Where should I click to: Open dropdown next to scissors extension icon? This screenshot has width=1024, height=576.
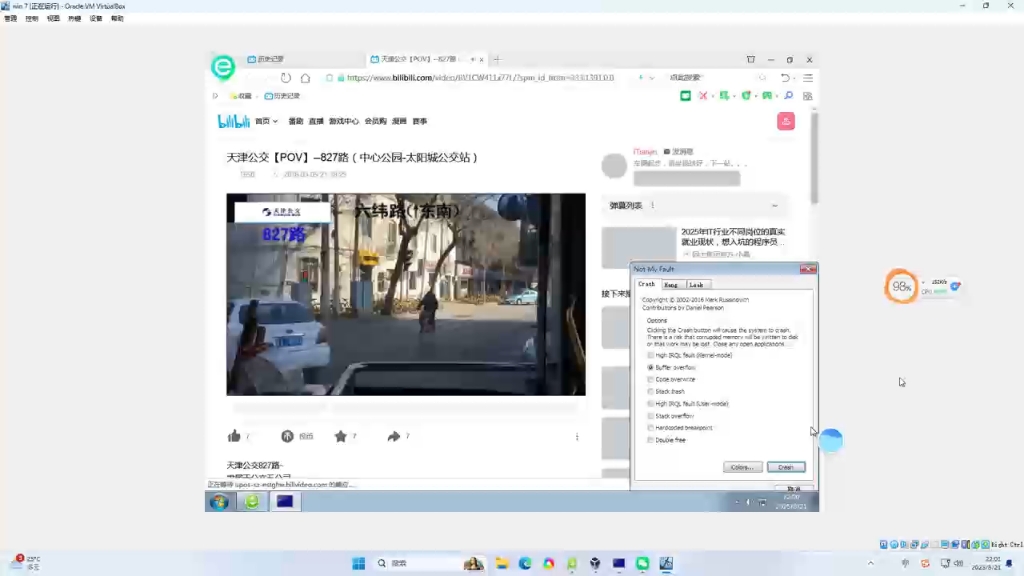tap(712, 97)
